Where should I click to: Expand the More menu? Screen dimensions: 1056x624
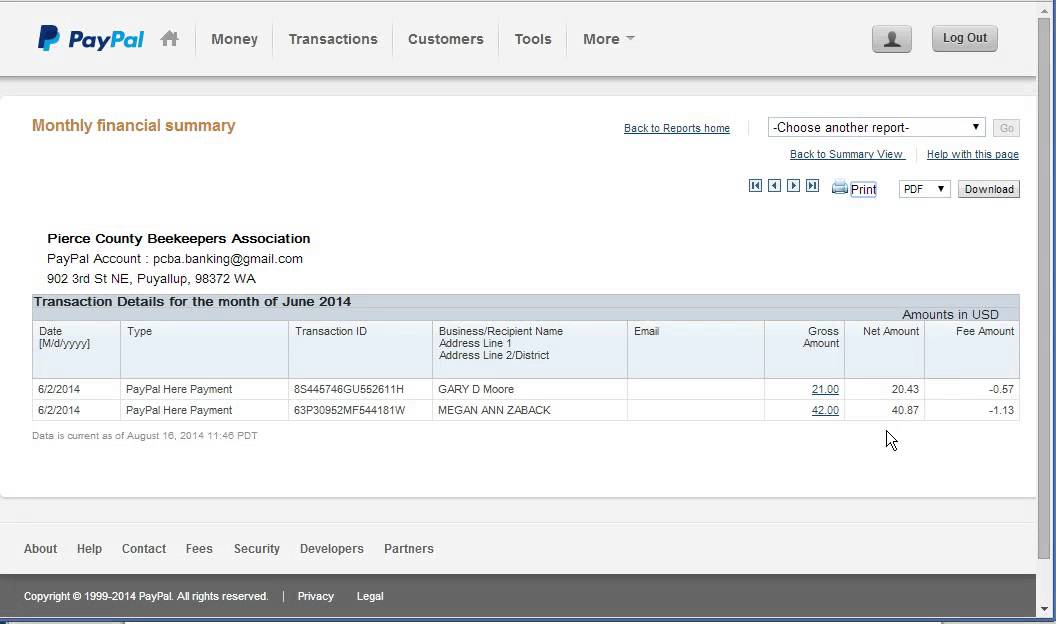point(608,39)
